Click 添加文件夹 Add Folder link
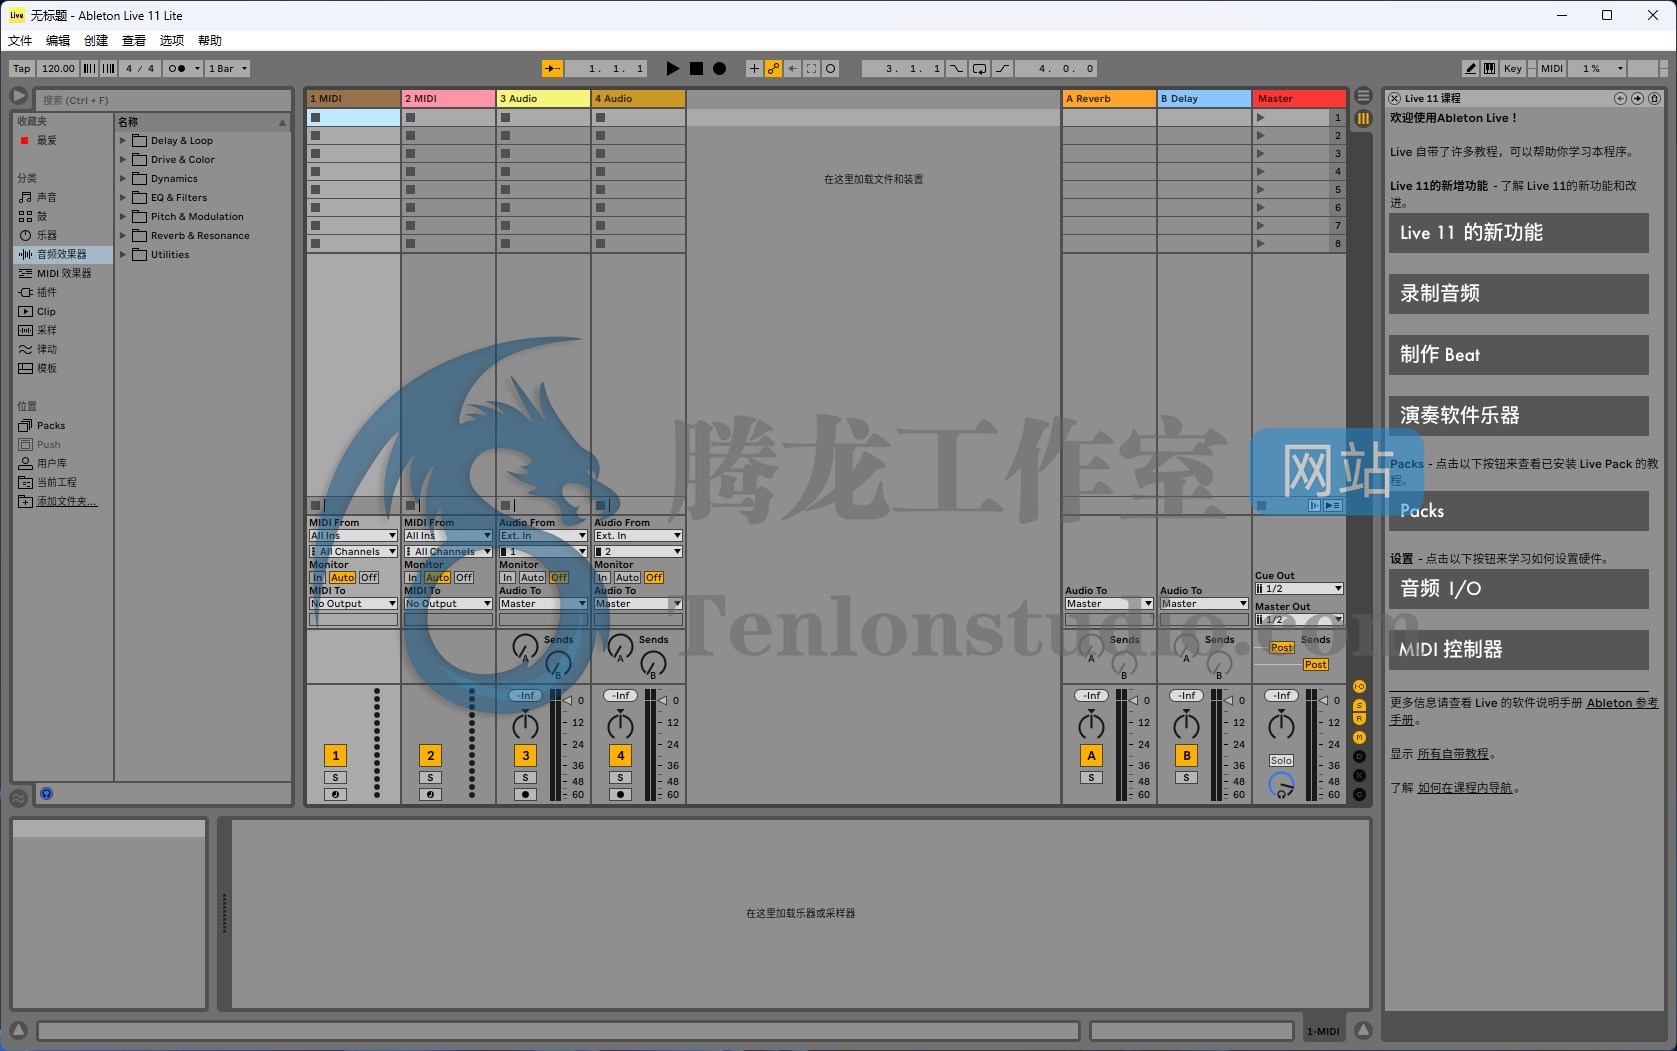 [67, 501]
